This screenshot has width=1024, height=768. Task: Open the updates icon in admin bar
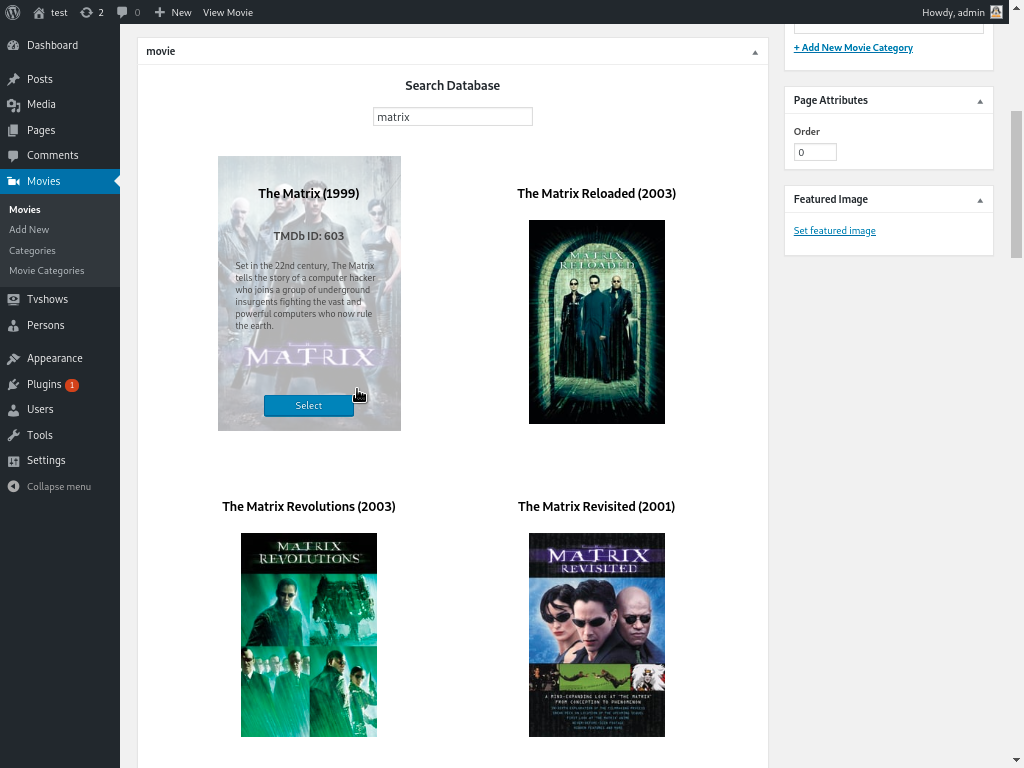coord(87,12)
